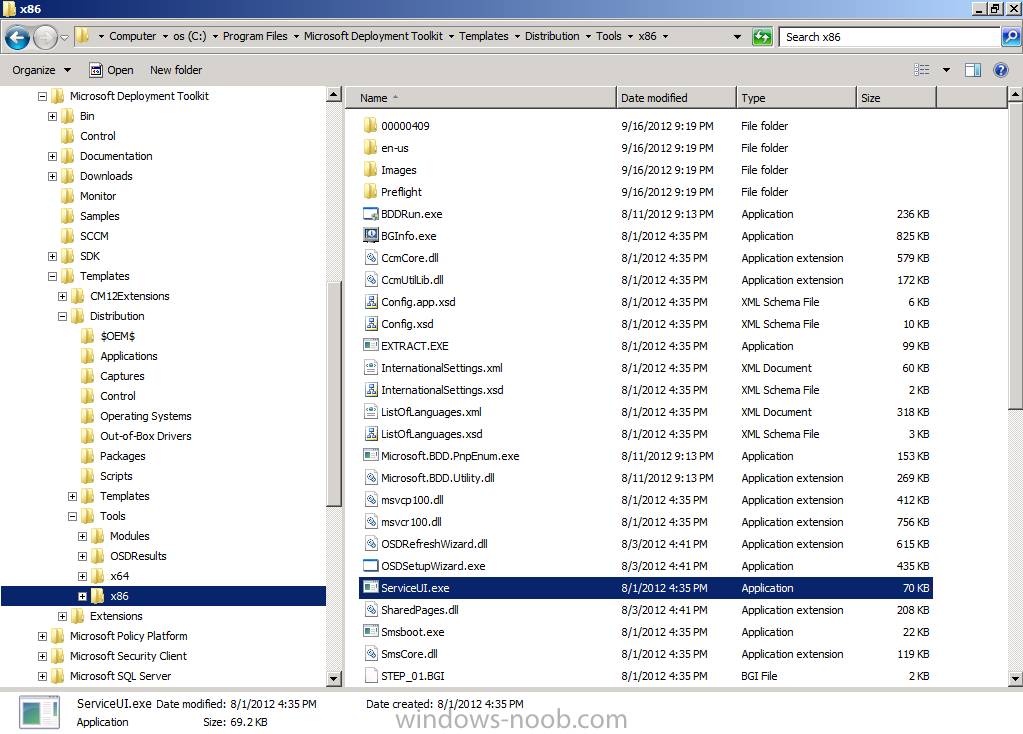
Task: Click the folder tree scroll down arrow
Action: 333,679
